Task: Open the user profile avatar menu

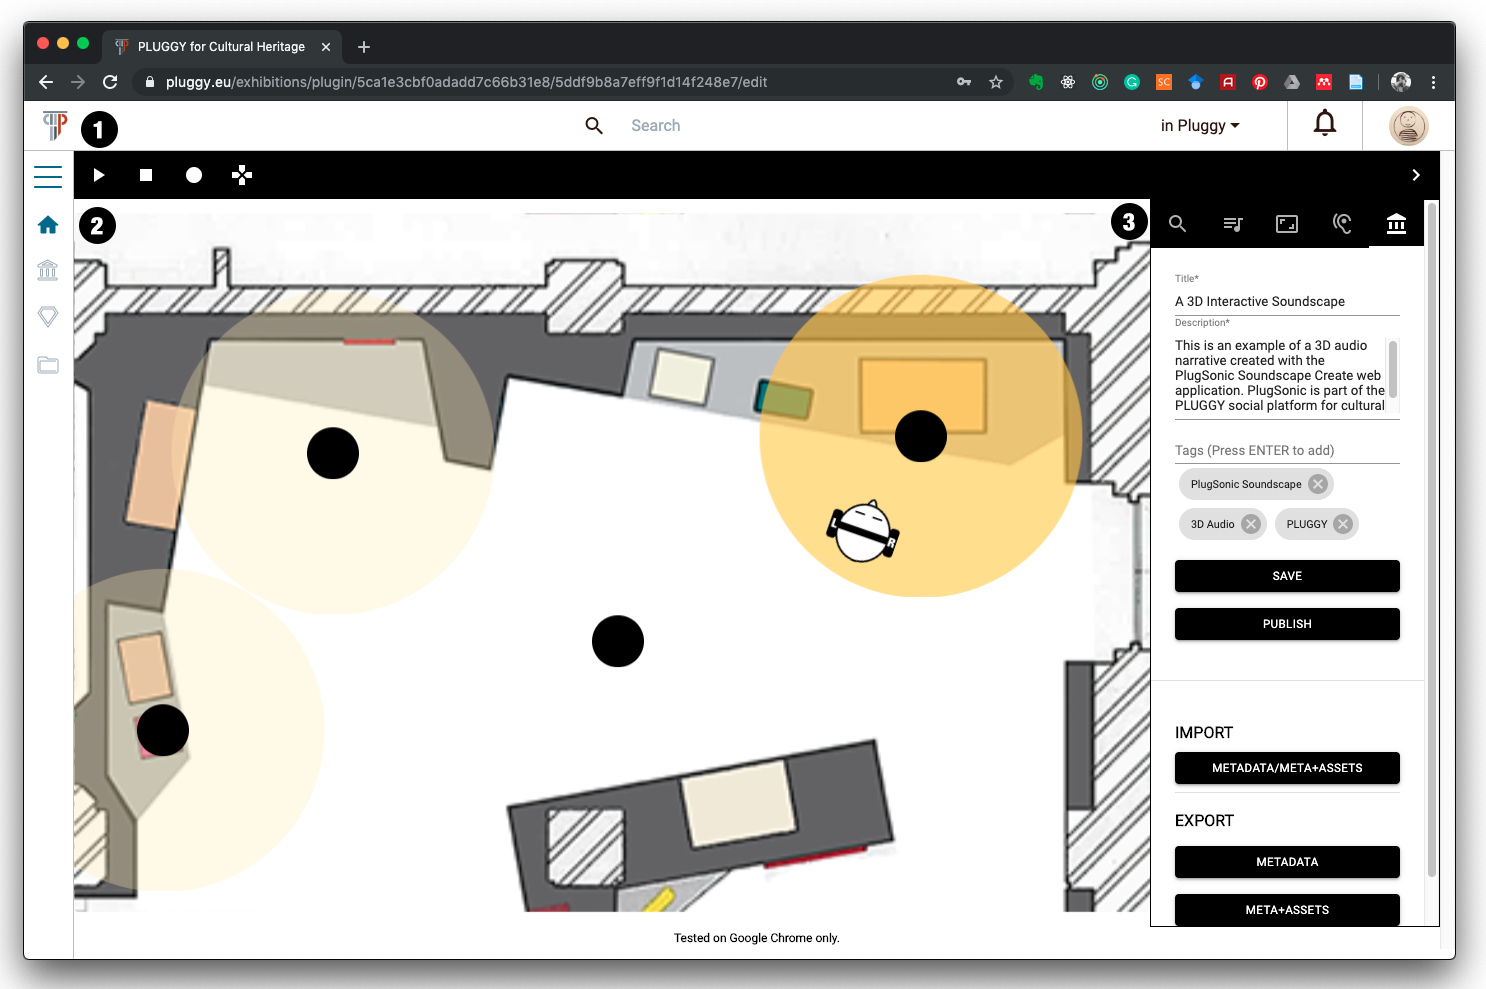Action: point(1408,126)
